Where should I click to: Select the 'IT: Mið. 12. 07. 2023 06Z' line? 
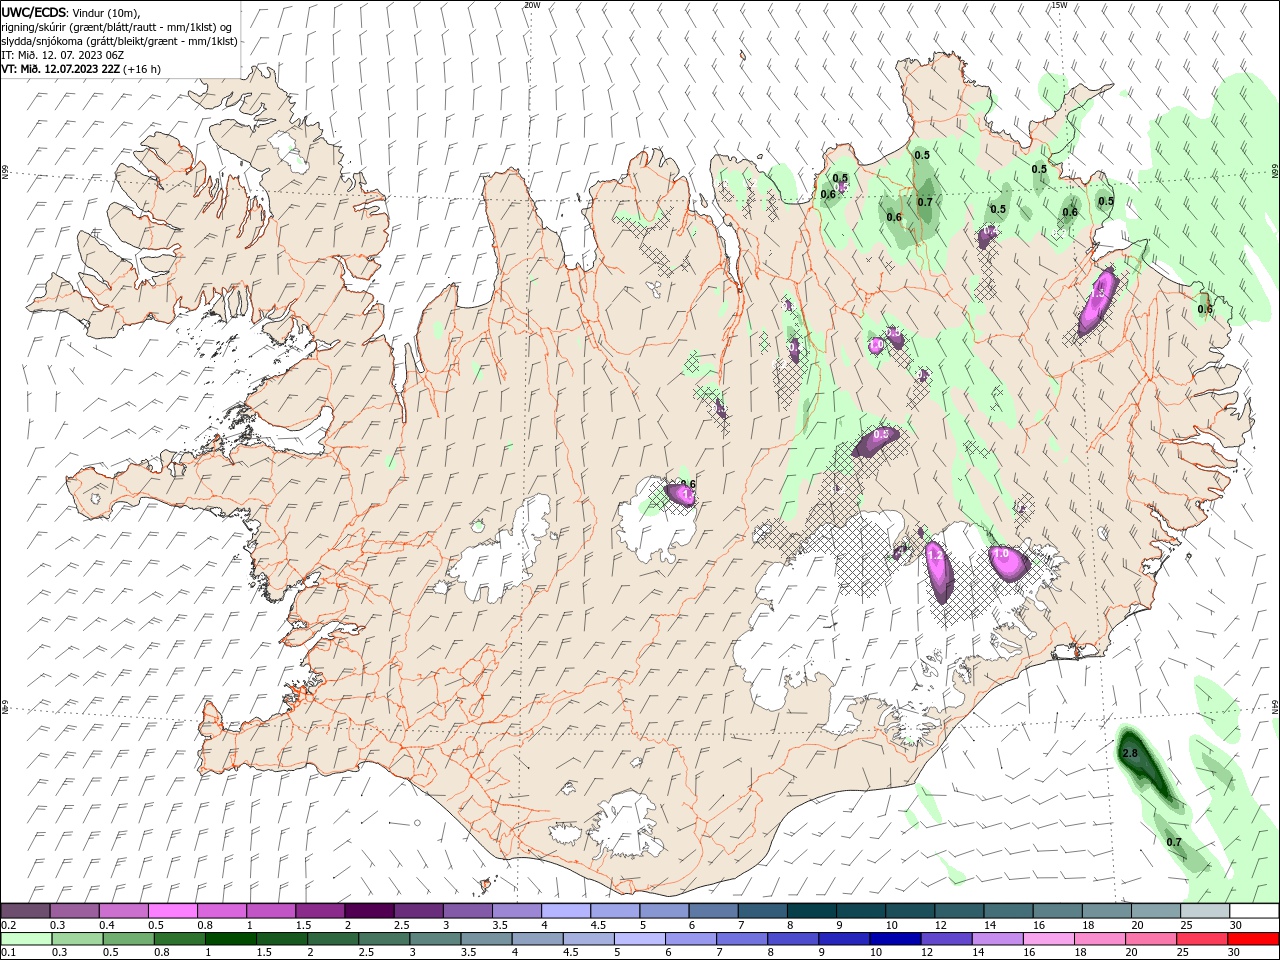point(62,55)
